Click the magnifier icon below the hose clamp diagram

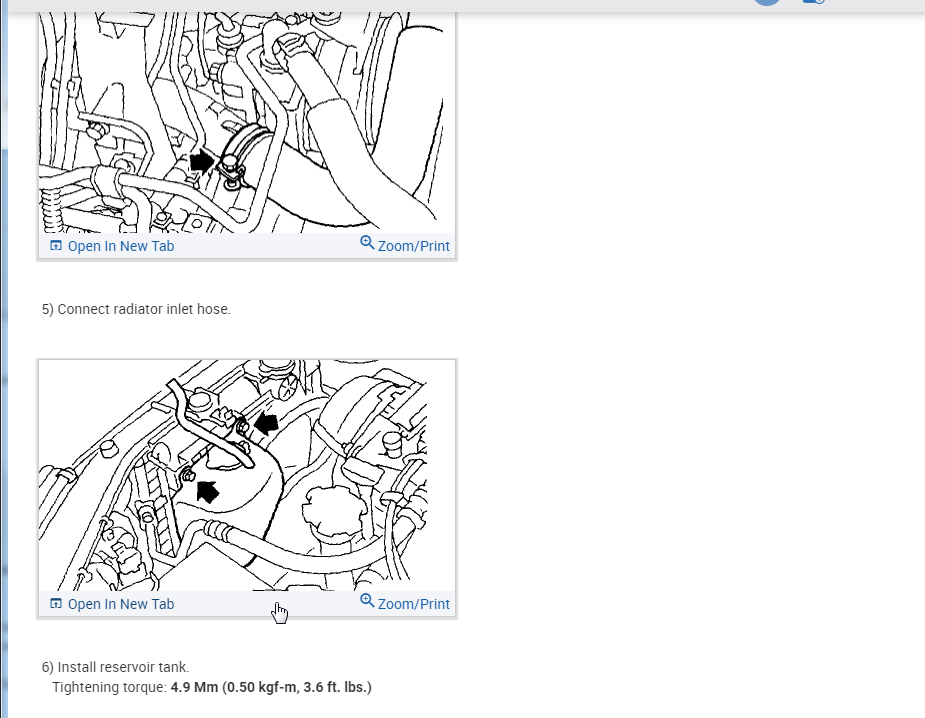click(367, 242)
